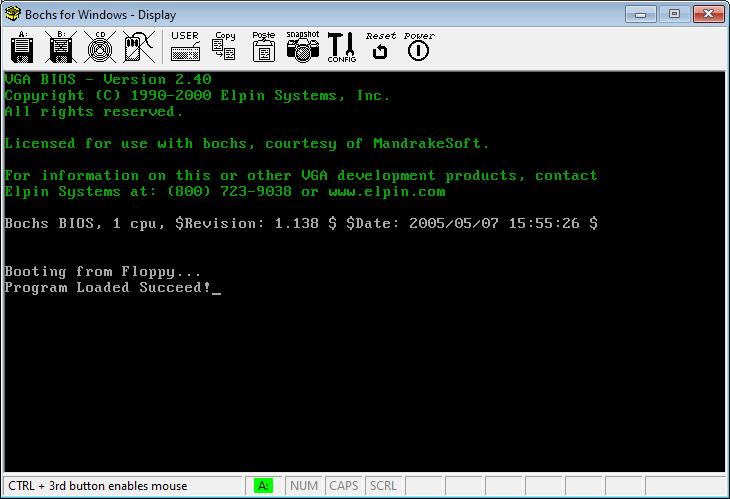The height and width of the screenshot is (499, 730).
Task: Click the USER keyboard button icon
Action: (185, 47)
